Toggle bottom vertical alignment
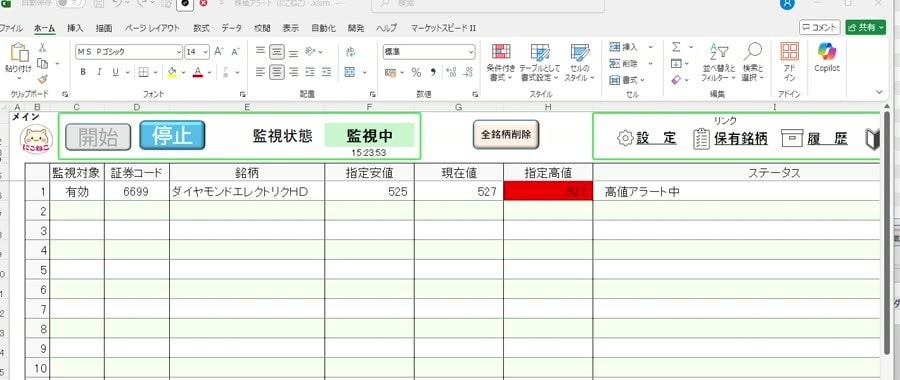The height and width of the screenshot is (380, 900). pos(293,52)
